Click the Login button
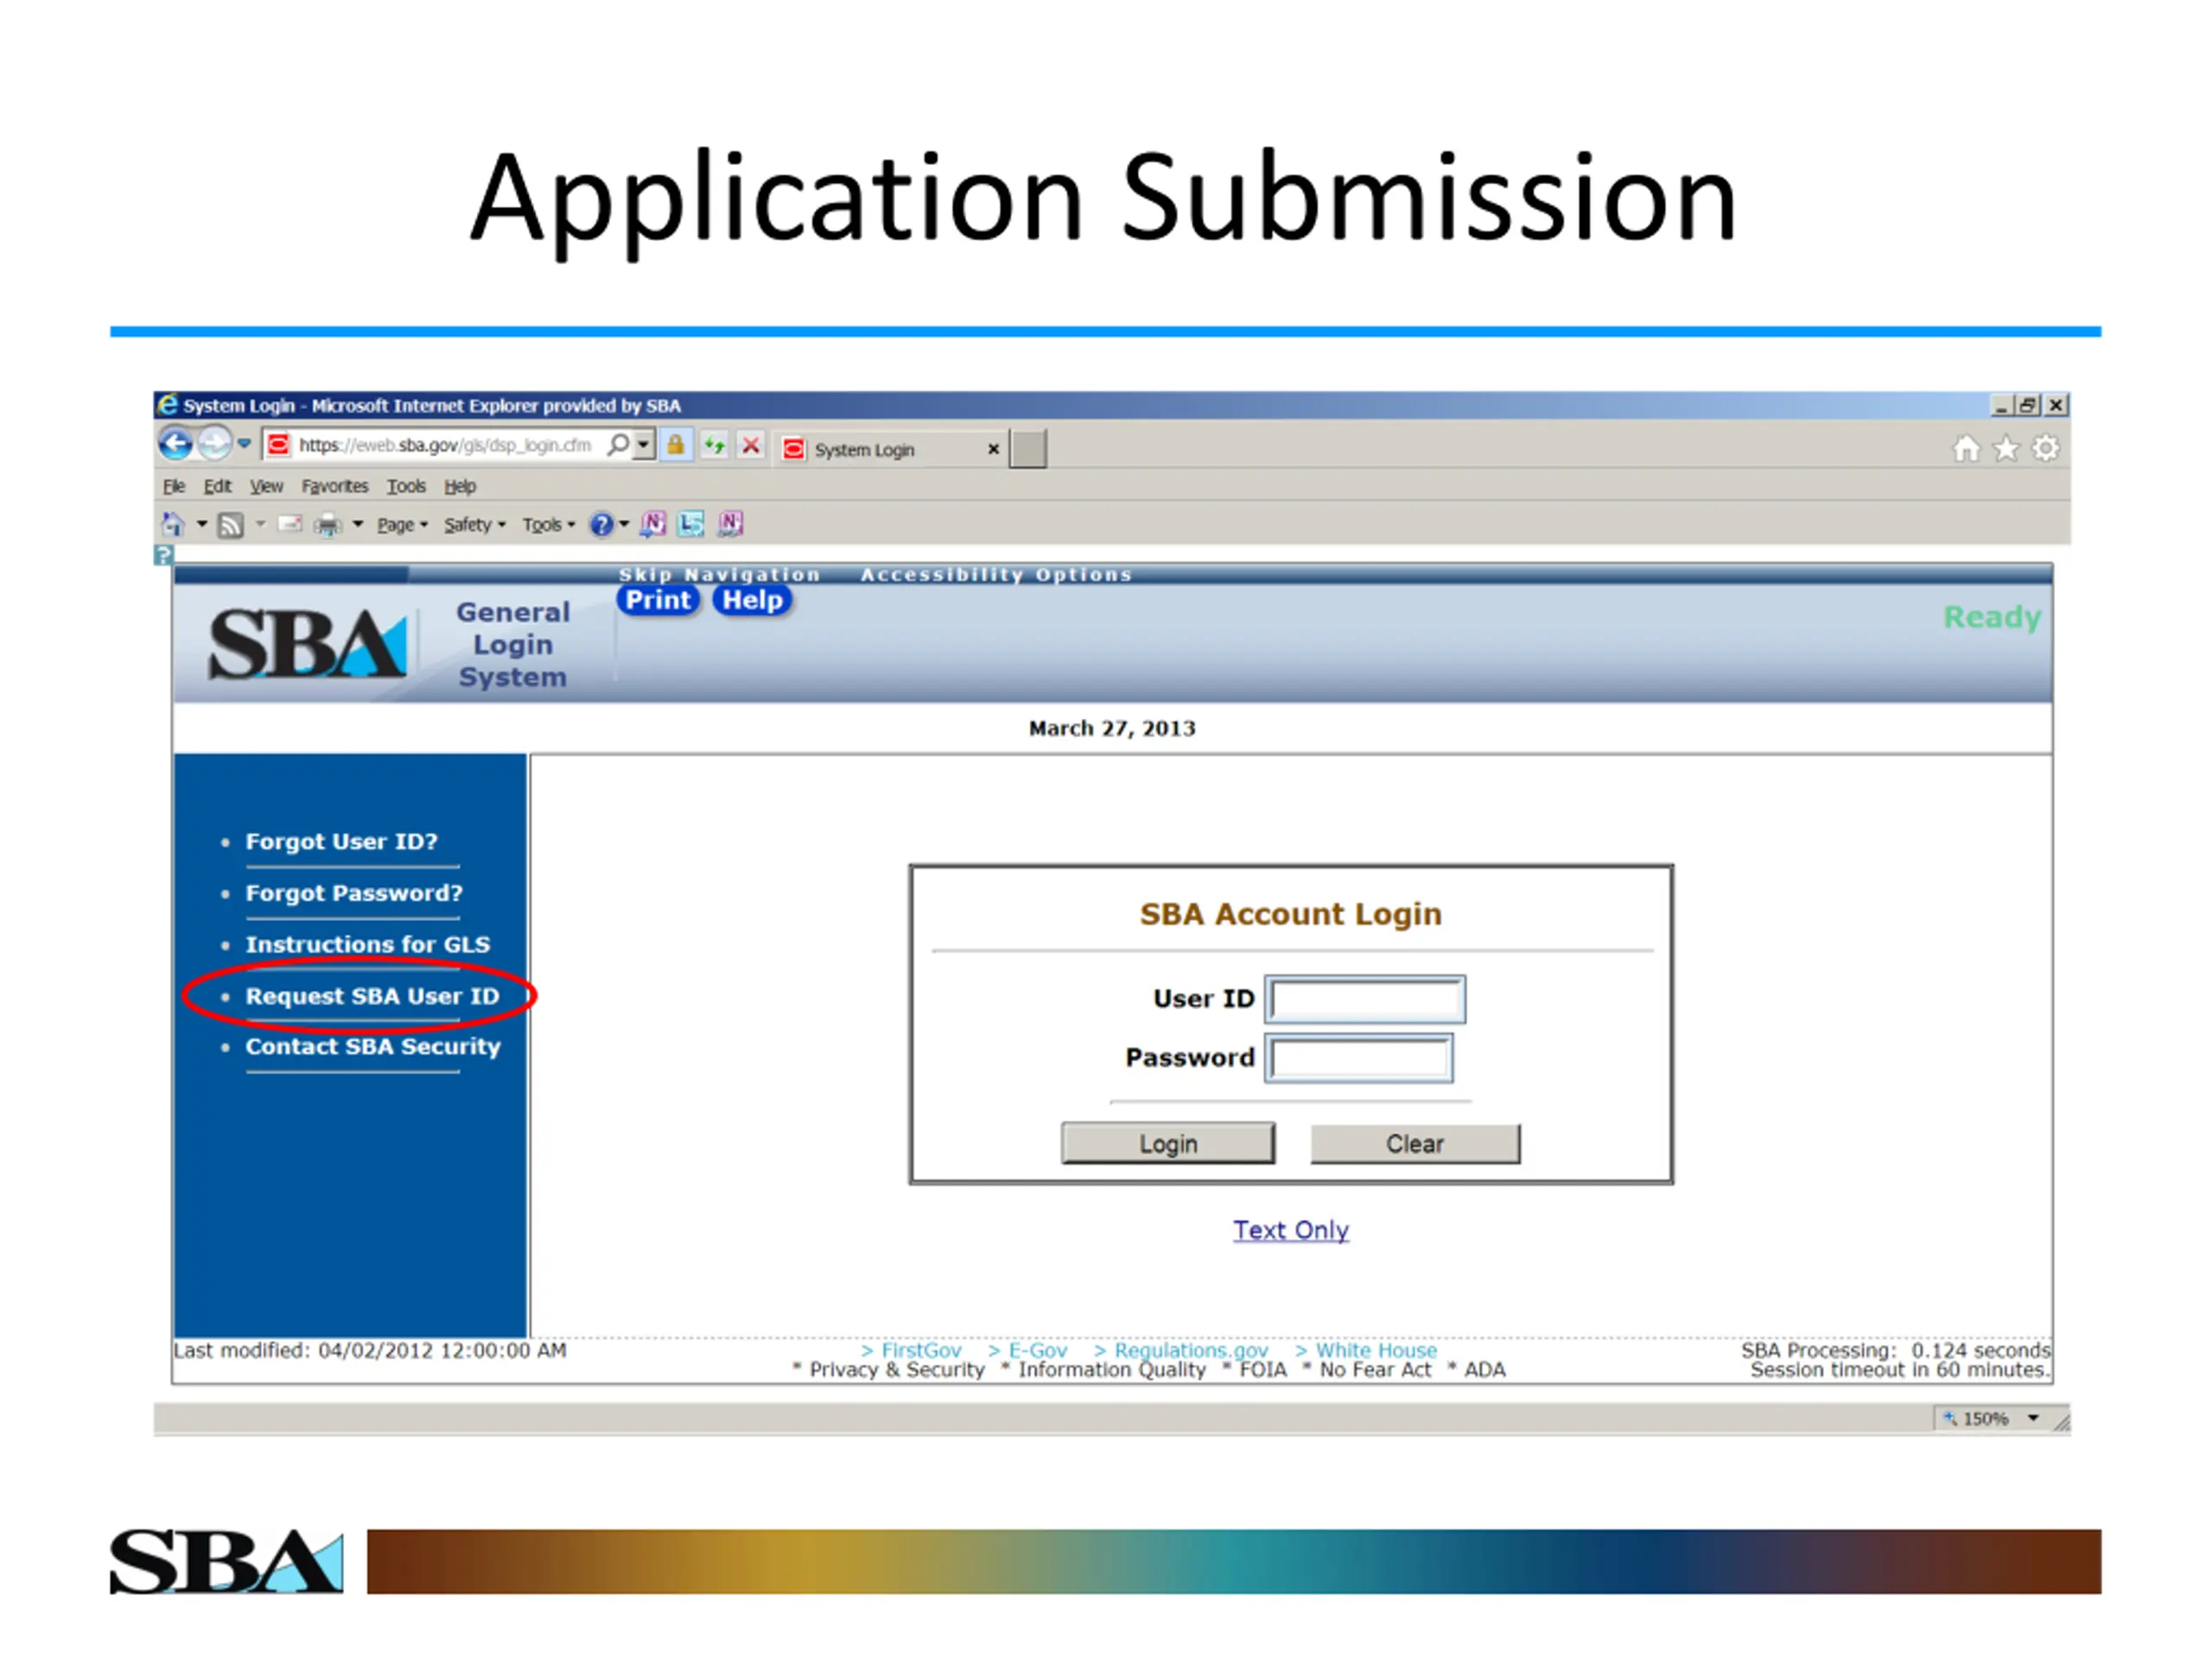The width and height of the screenshot is (2212, 1659). pyautogui.click(x=1168, y=1143)
